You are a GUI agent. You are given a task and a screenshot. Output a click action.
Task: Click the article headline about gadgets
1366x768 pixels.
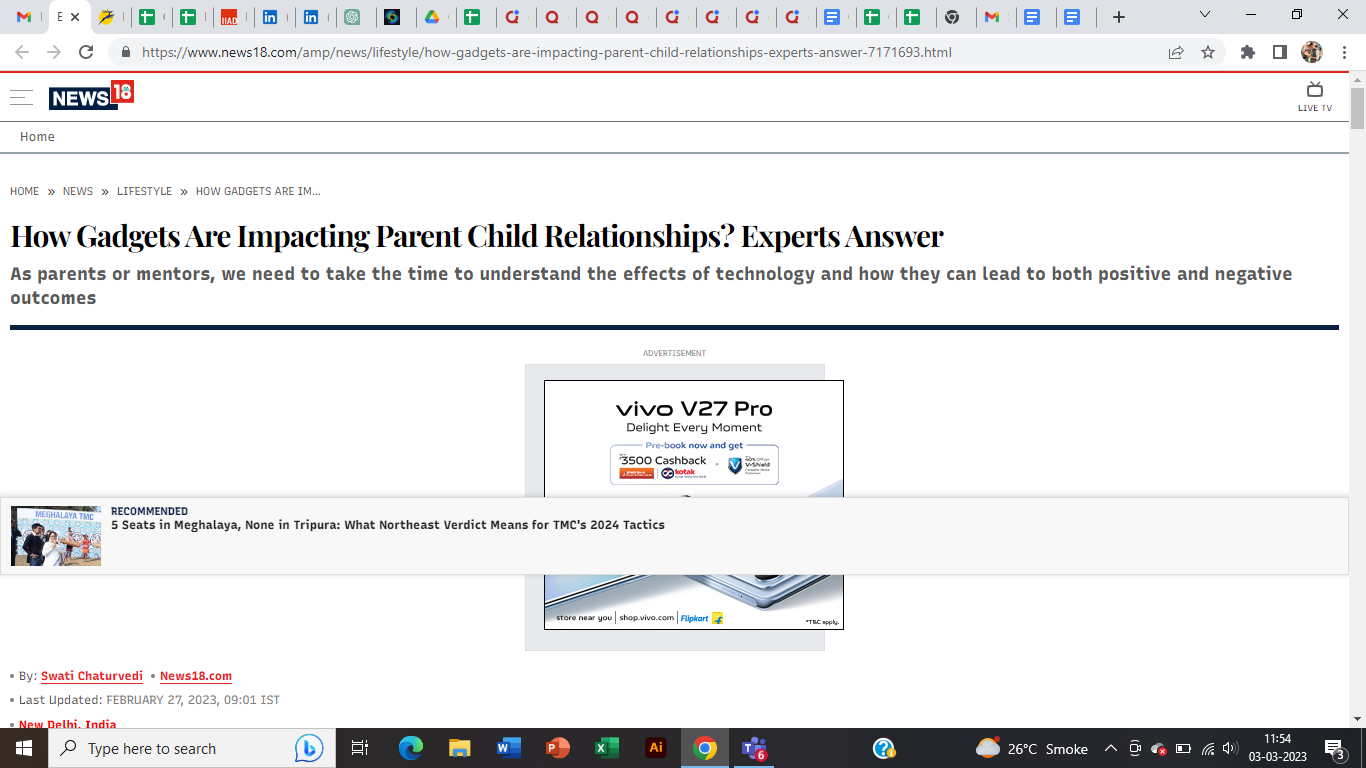point(477,236)
